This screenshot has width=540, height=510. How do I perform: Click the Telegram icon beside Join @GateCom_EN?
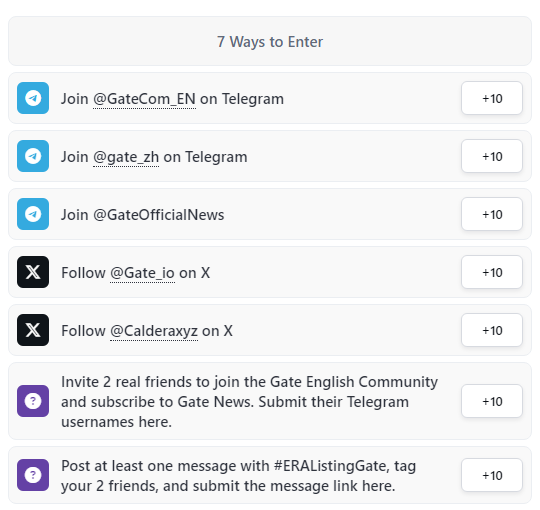(x=33, y=98)
